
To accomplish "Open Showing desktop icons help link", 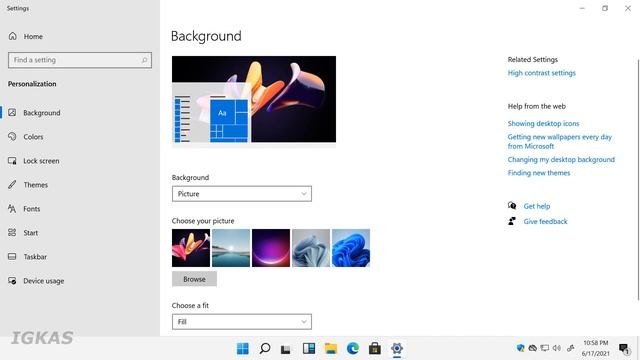I will pyautogui.click(x=543, y=123).
